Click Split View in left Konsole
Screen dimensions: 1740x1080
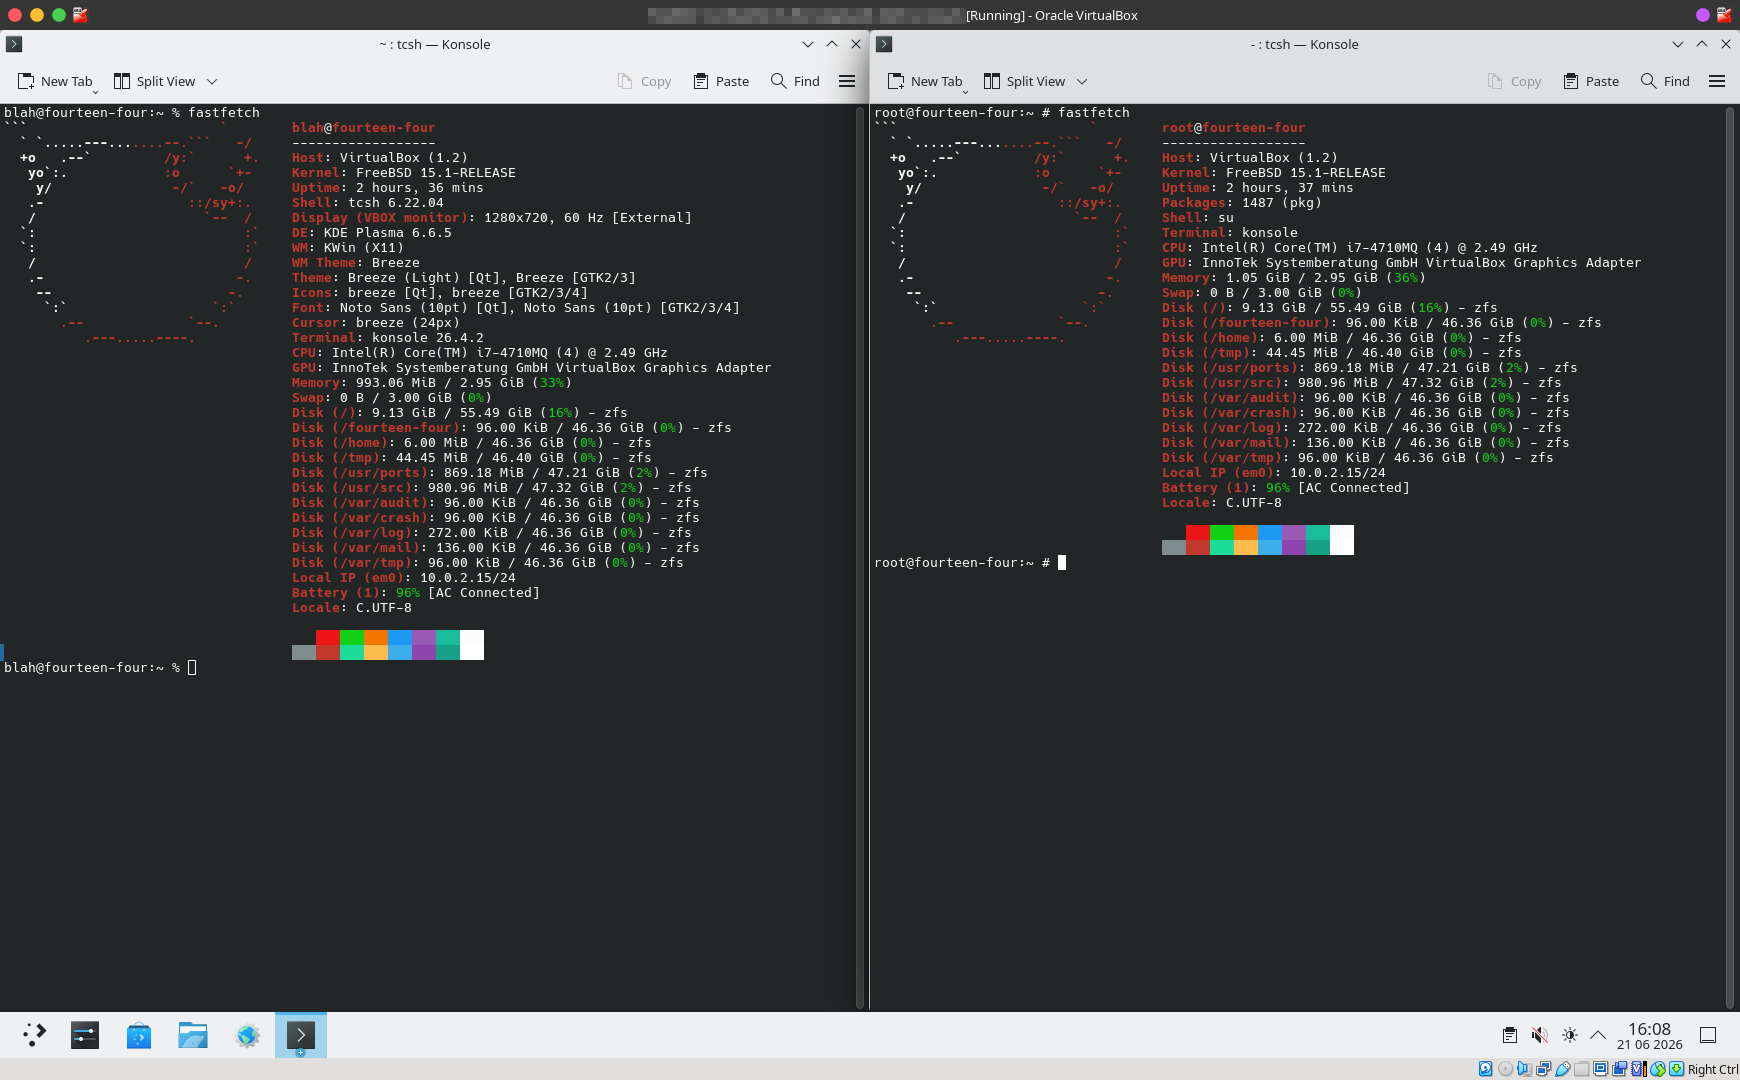click(x=155, y=81)
